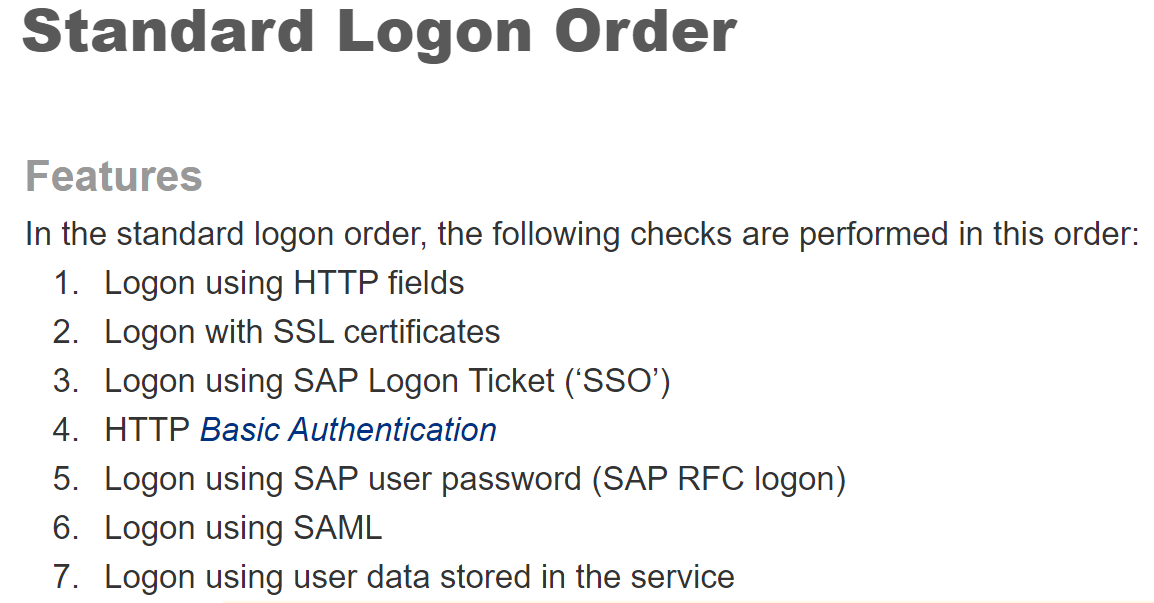Viewport: 1154px width, 603px height.
Task: Click list number 7 marker
Action: pos(66,577)
